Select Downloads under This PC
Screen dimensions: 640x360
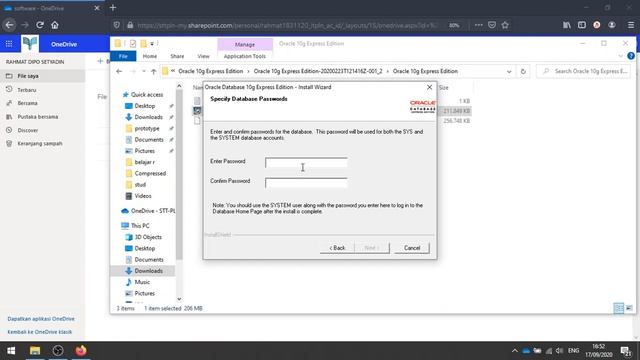(x=148, y=271)
